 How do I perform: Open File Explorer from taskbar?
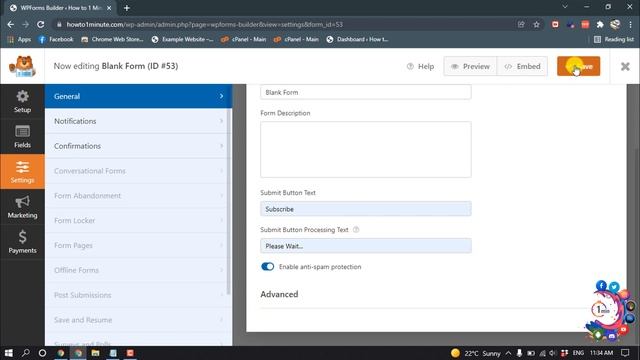(96, 353)
